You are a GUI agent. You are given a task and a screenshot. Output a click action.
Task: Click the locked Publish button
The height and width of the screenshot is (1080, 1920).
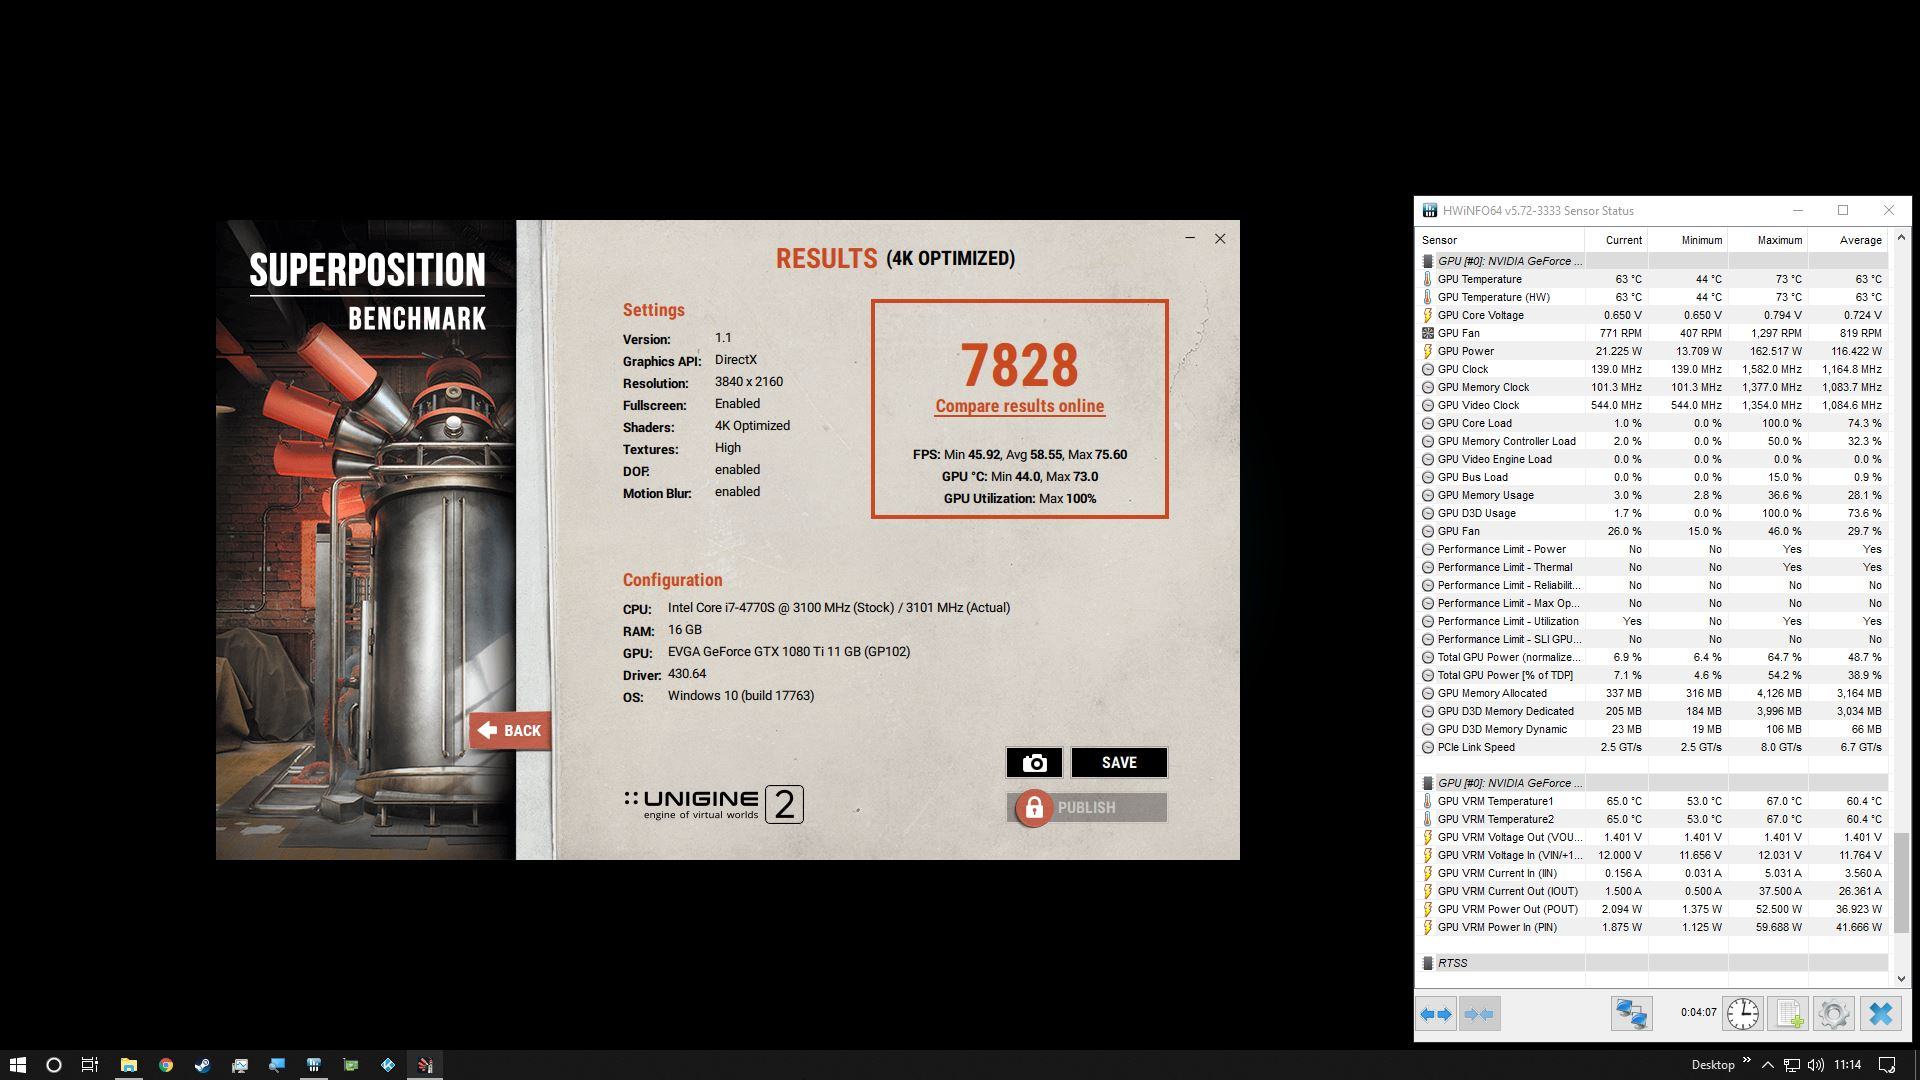(1086, 808)
